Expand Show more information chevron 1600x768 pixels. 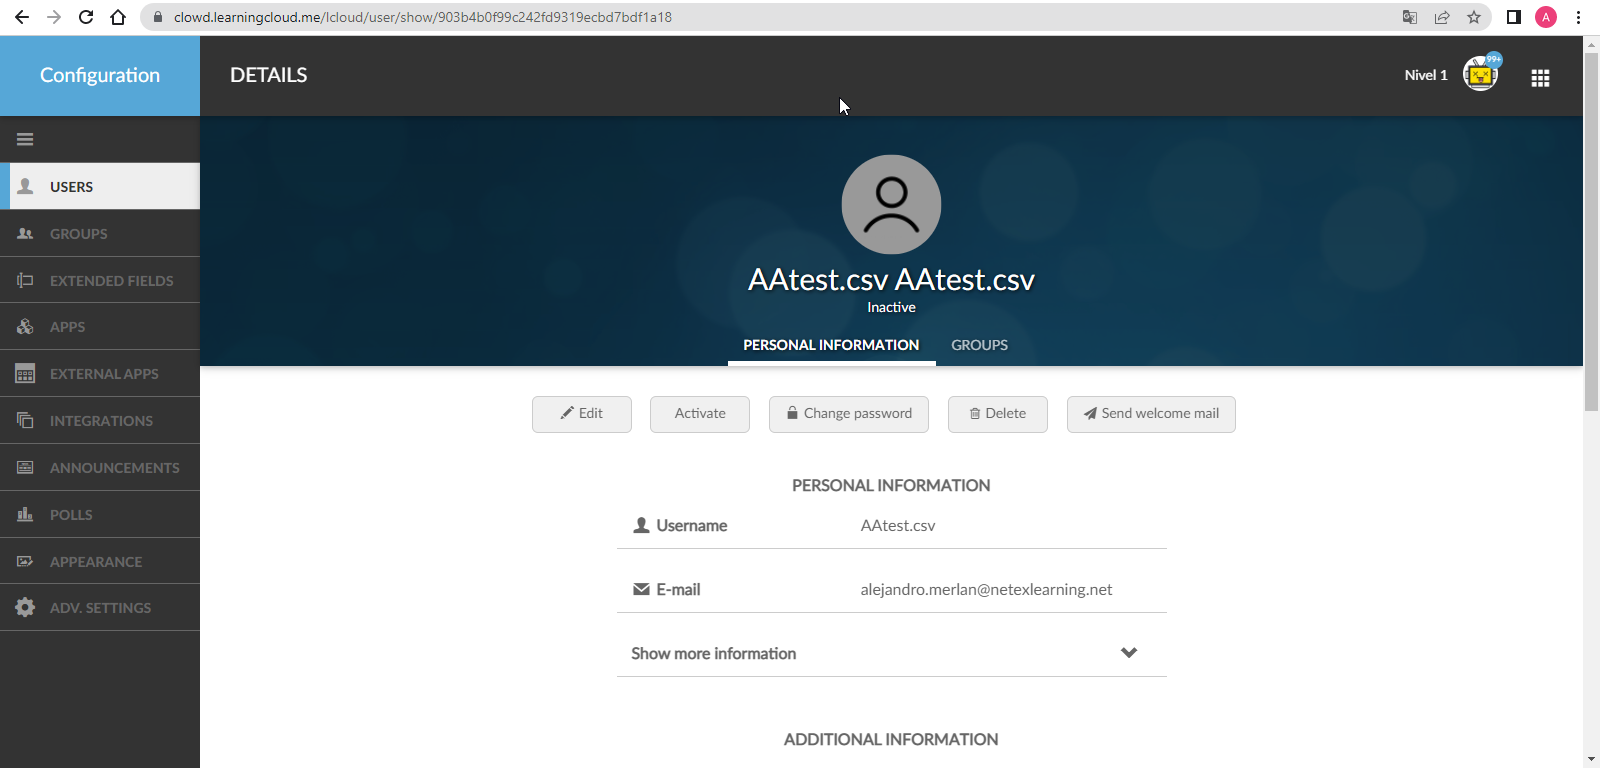pyautogui.click(x=1129, y=653)
